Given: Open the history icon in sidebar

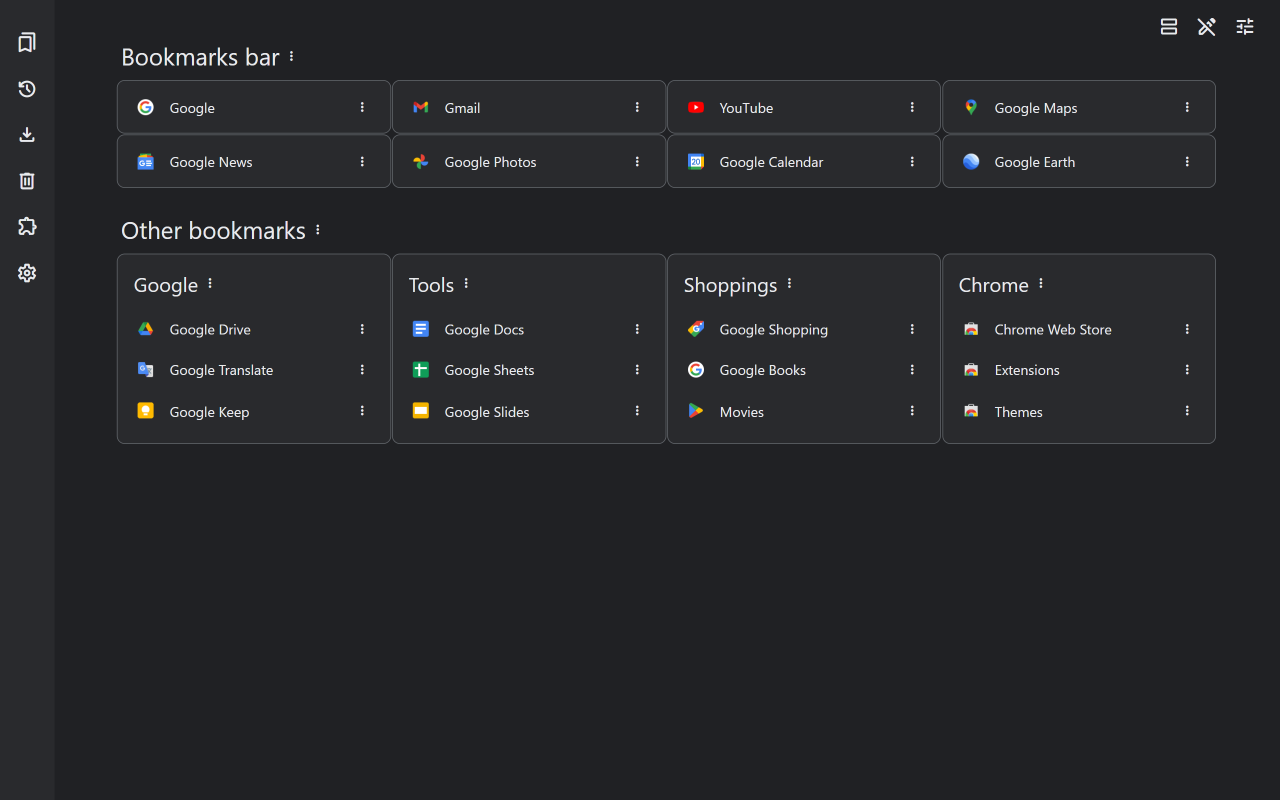Looking at the screenshot, I should [x=27, y=89].
